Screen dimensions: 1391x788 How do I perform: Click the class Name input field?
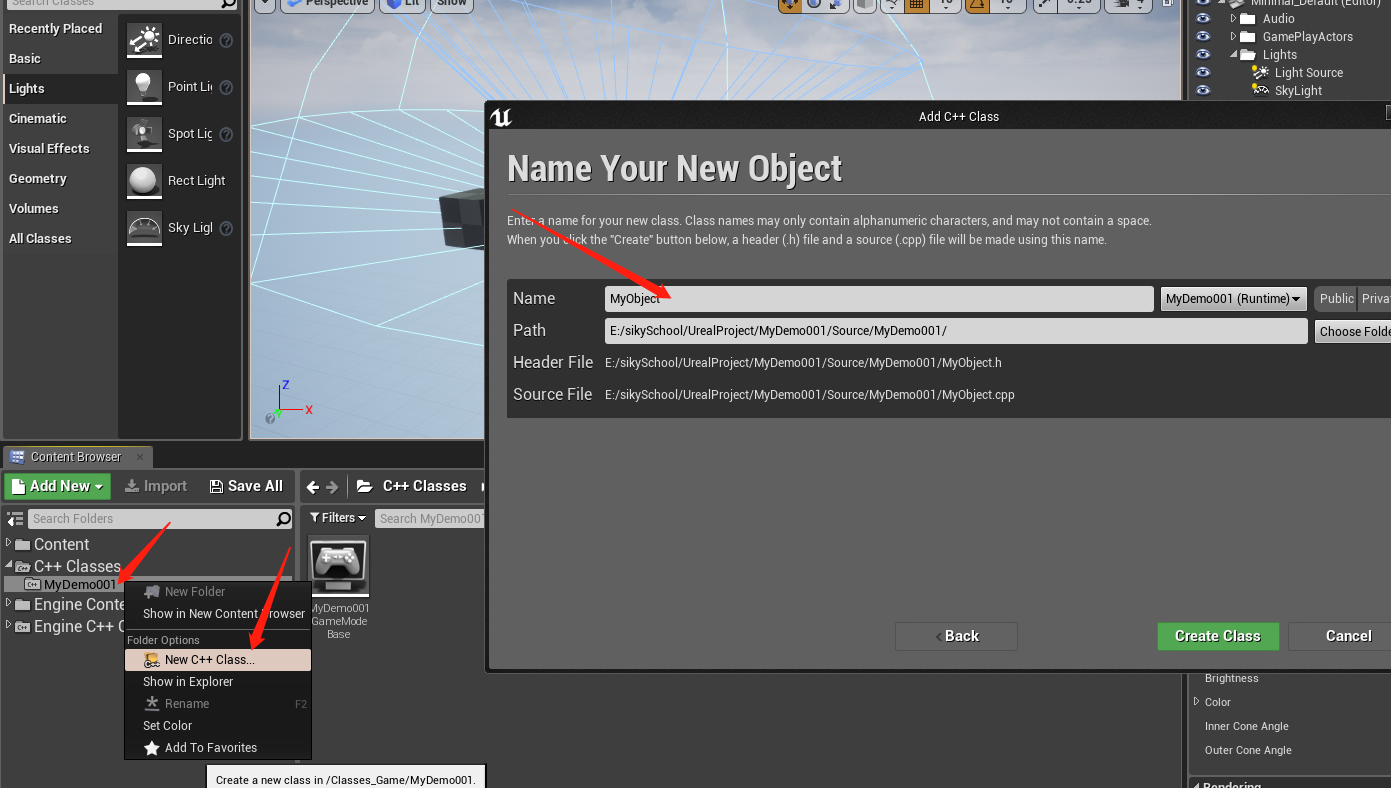pyautogui.click(x=879, y=299)
